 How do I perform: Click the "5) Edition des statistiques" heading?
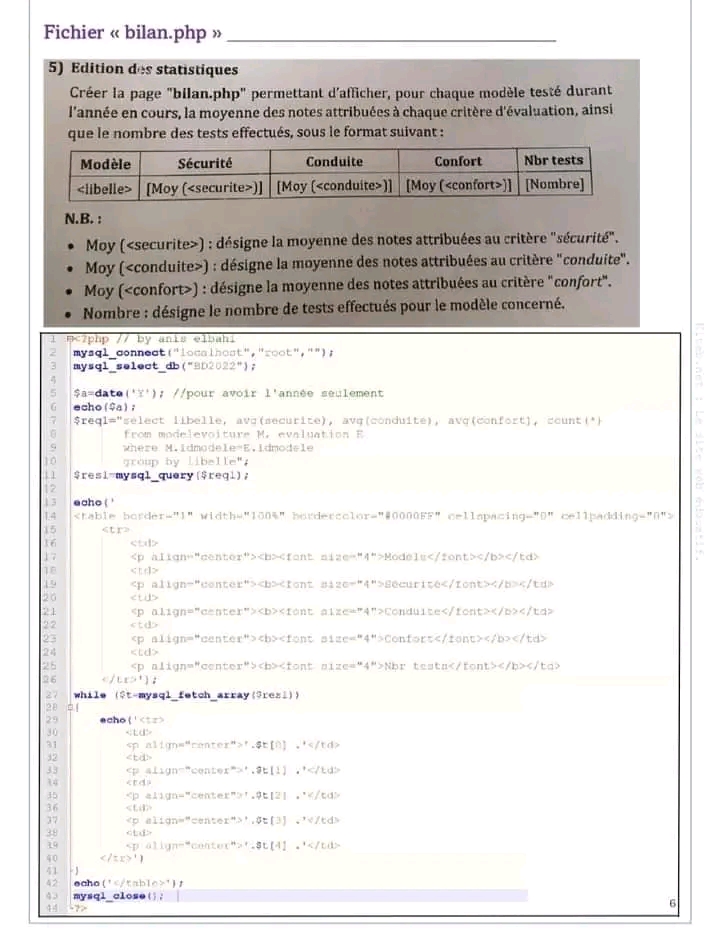[x=142, y=70]
